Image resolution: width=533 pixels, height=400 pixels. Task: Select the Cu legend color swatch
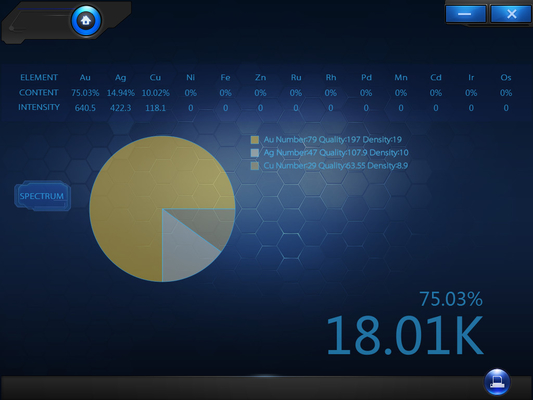click(x=255, y=166)
